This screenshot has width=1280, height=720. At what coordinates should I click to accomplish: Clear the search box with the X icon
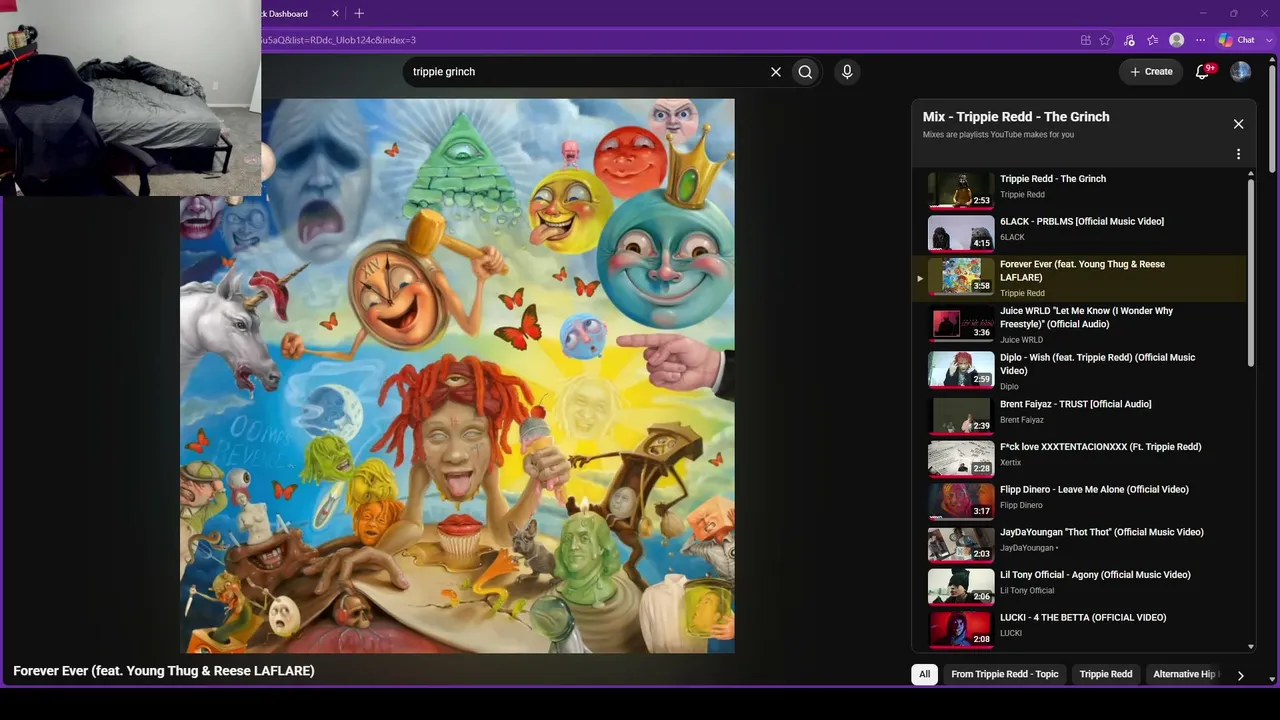[775, 72]
